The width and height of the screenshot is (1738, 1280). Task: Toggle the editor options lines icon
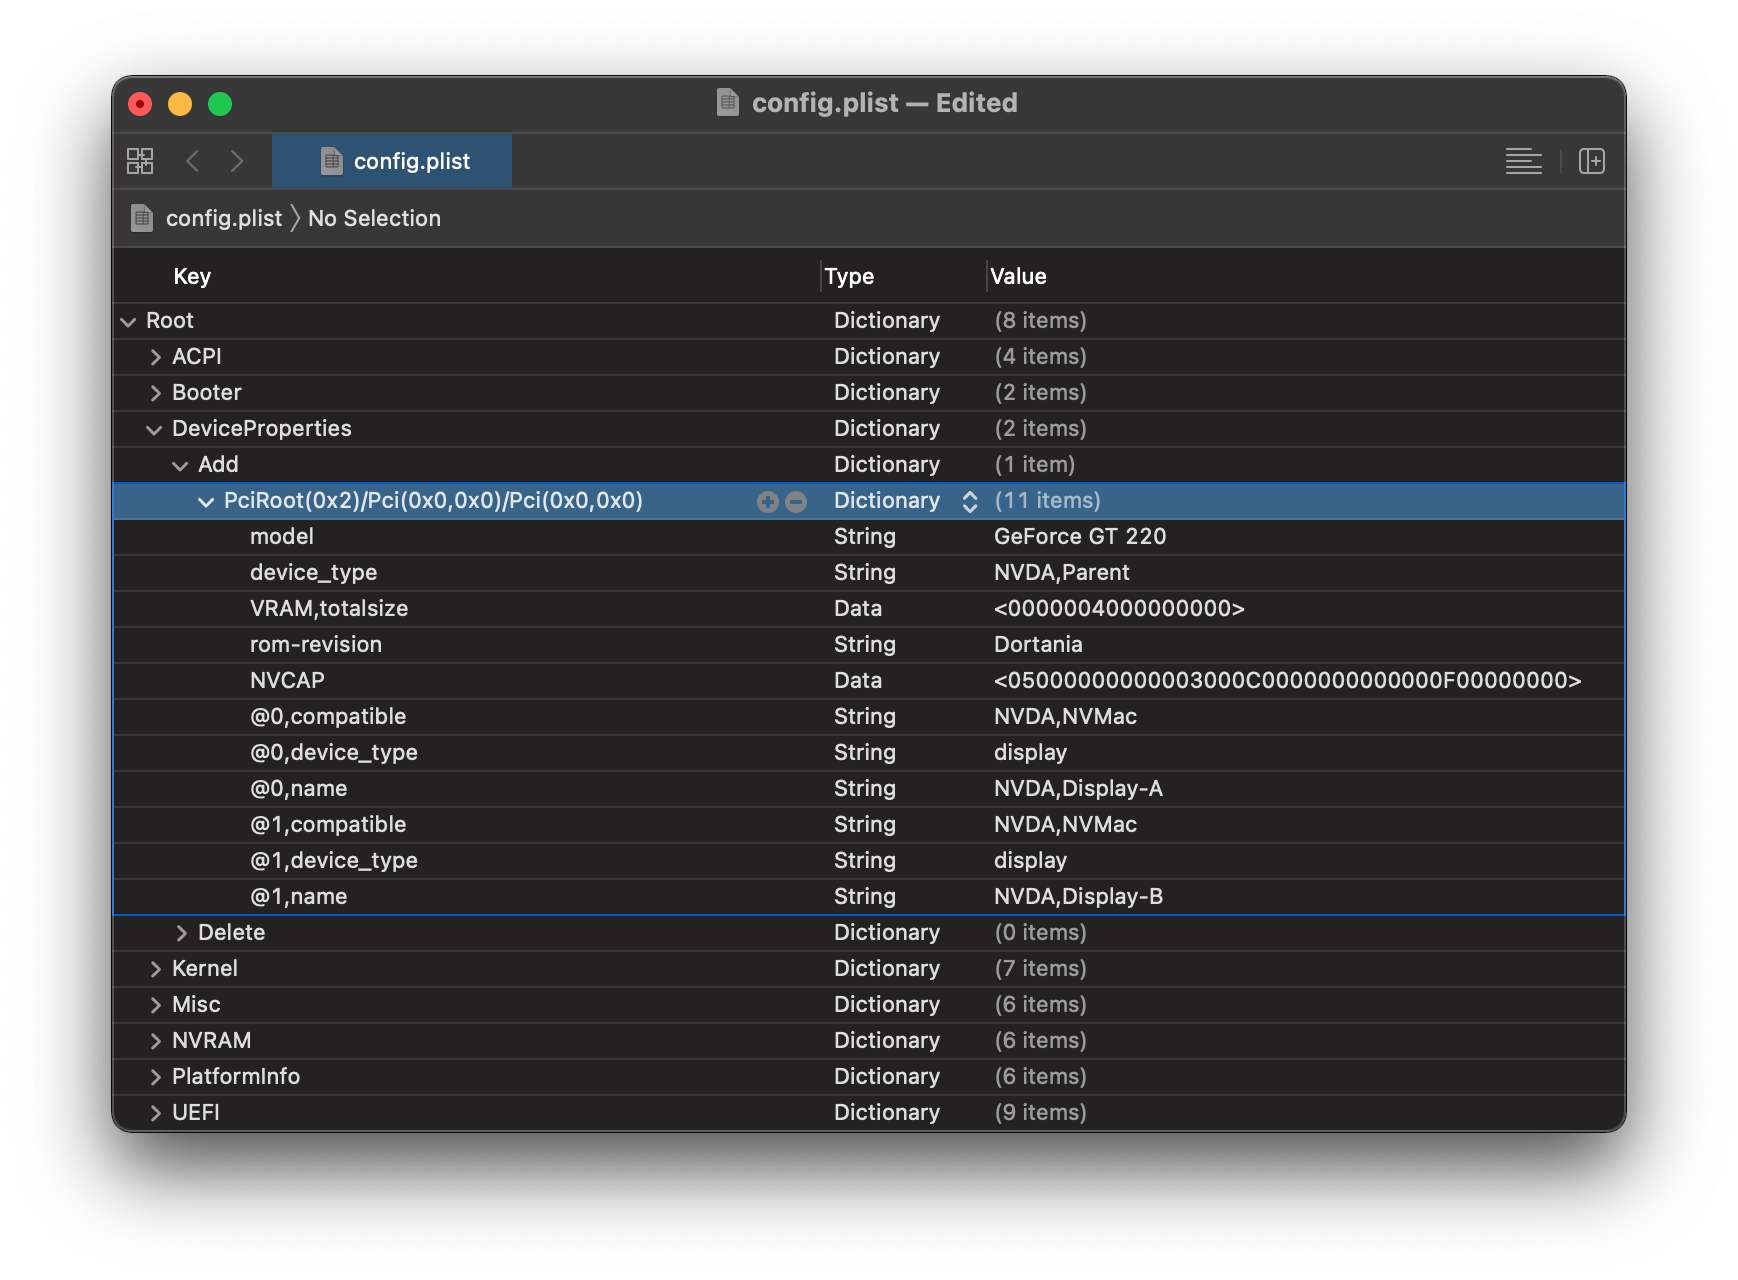pos(1523,161)
